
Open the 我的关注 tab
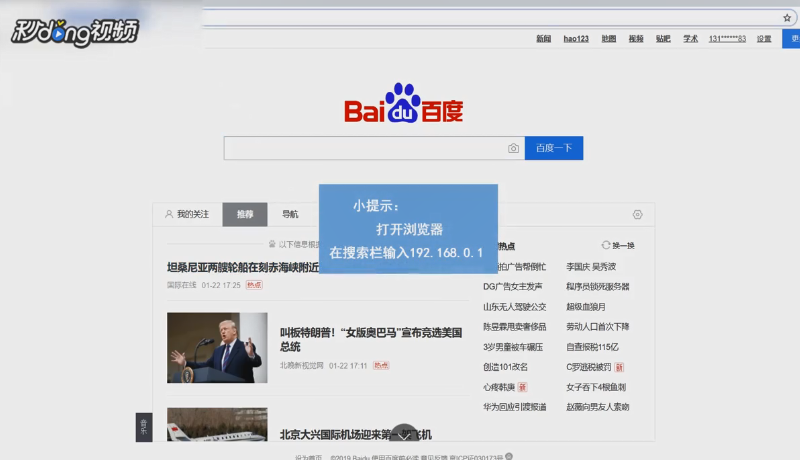(187, 214)
